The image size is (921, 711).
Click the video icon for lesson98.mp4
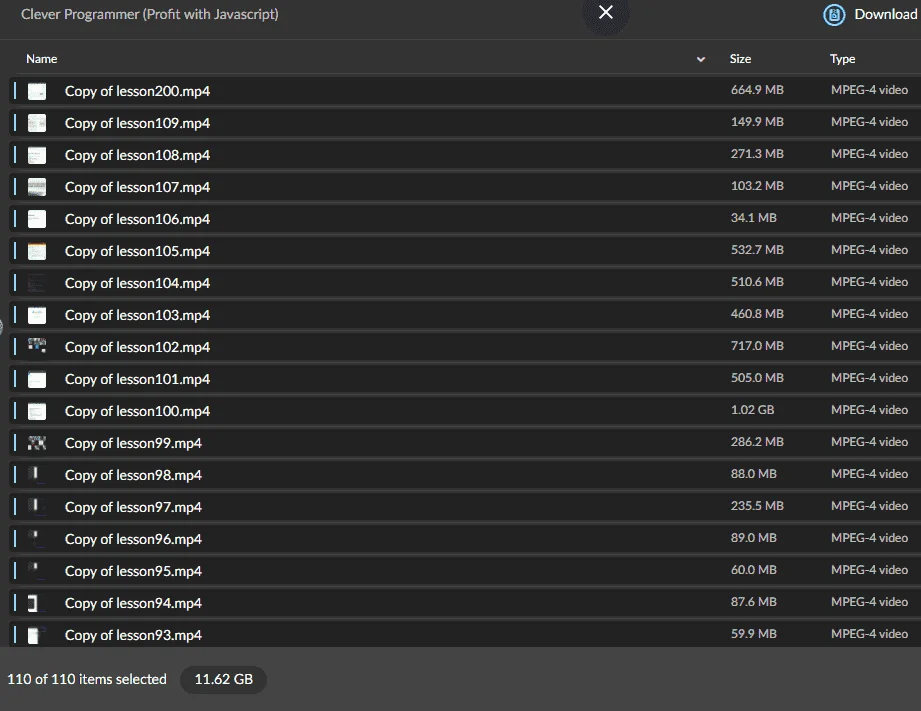tap(36, 474)
